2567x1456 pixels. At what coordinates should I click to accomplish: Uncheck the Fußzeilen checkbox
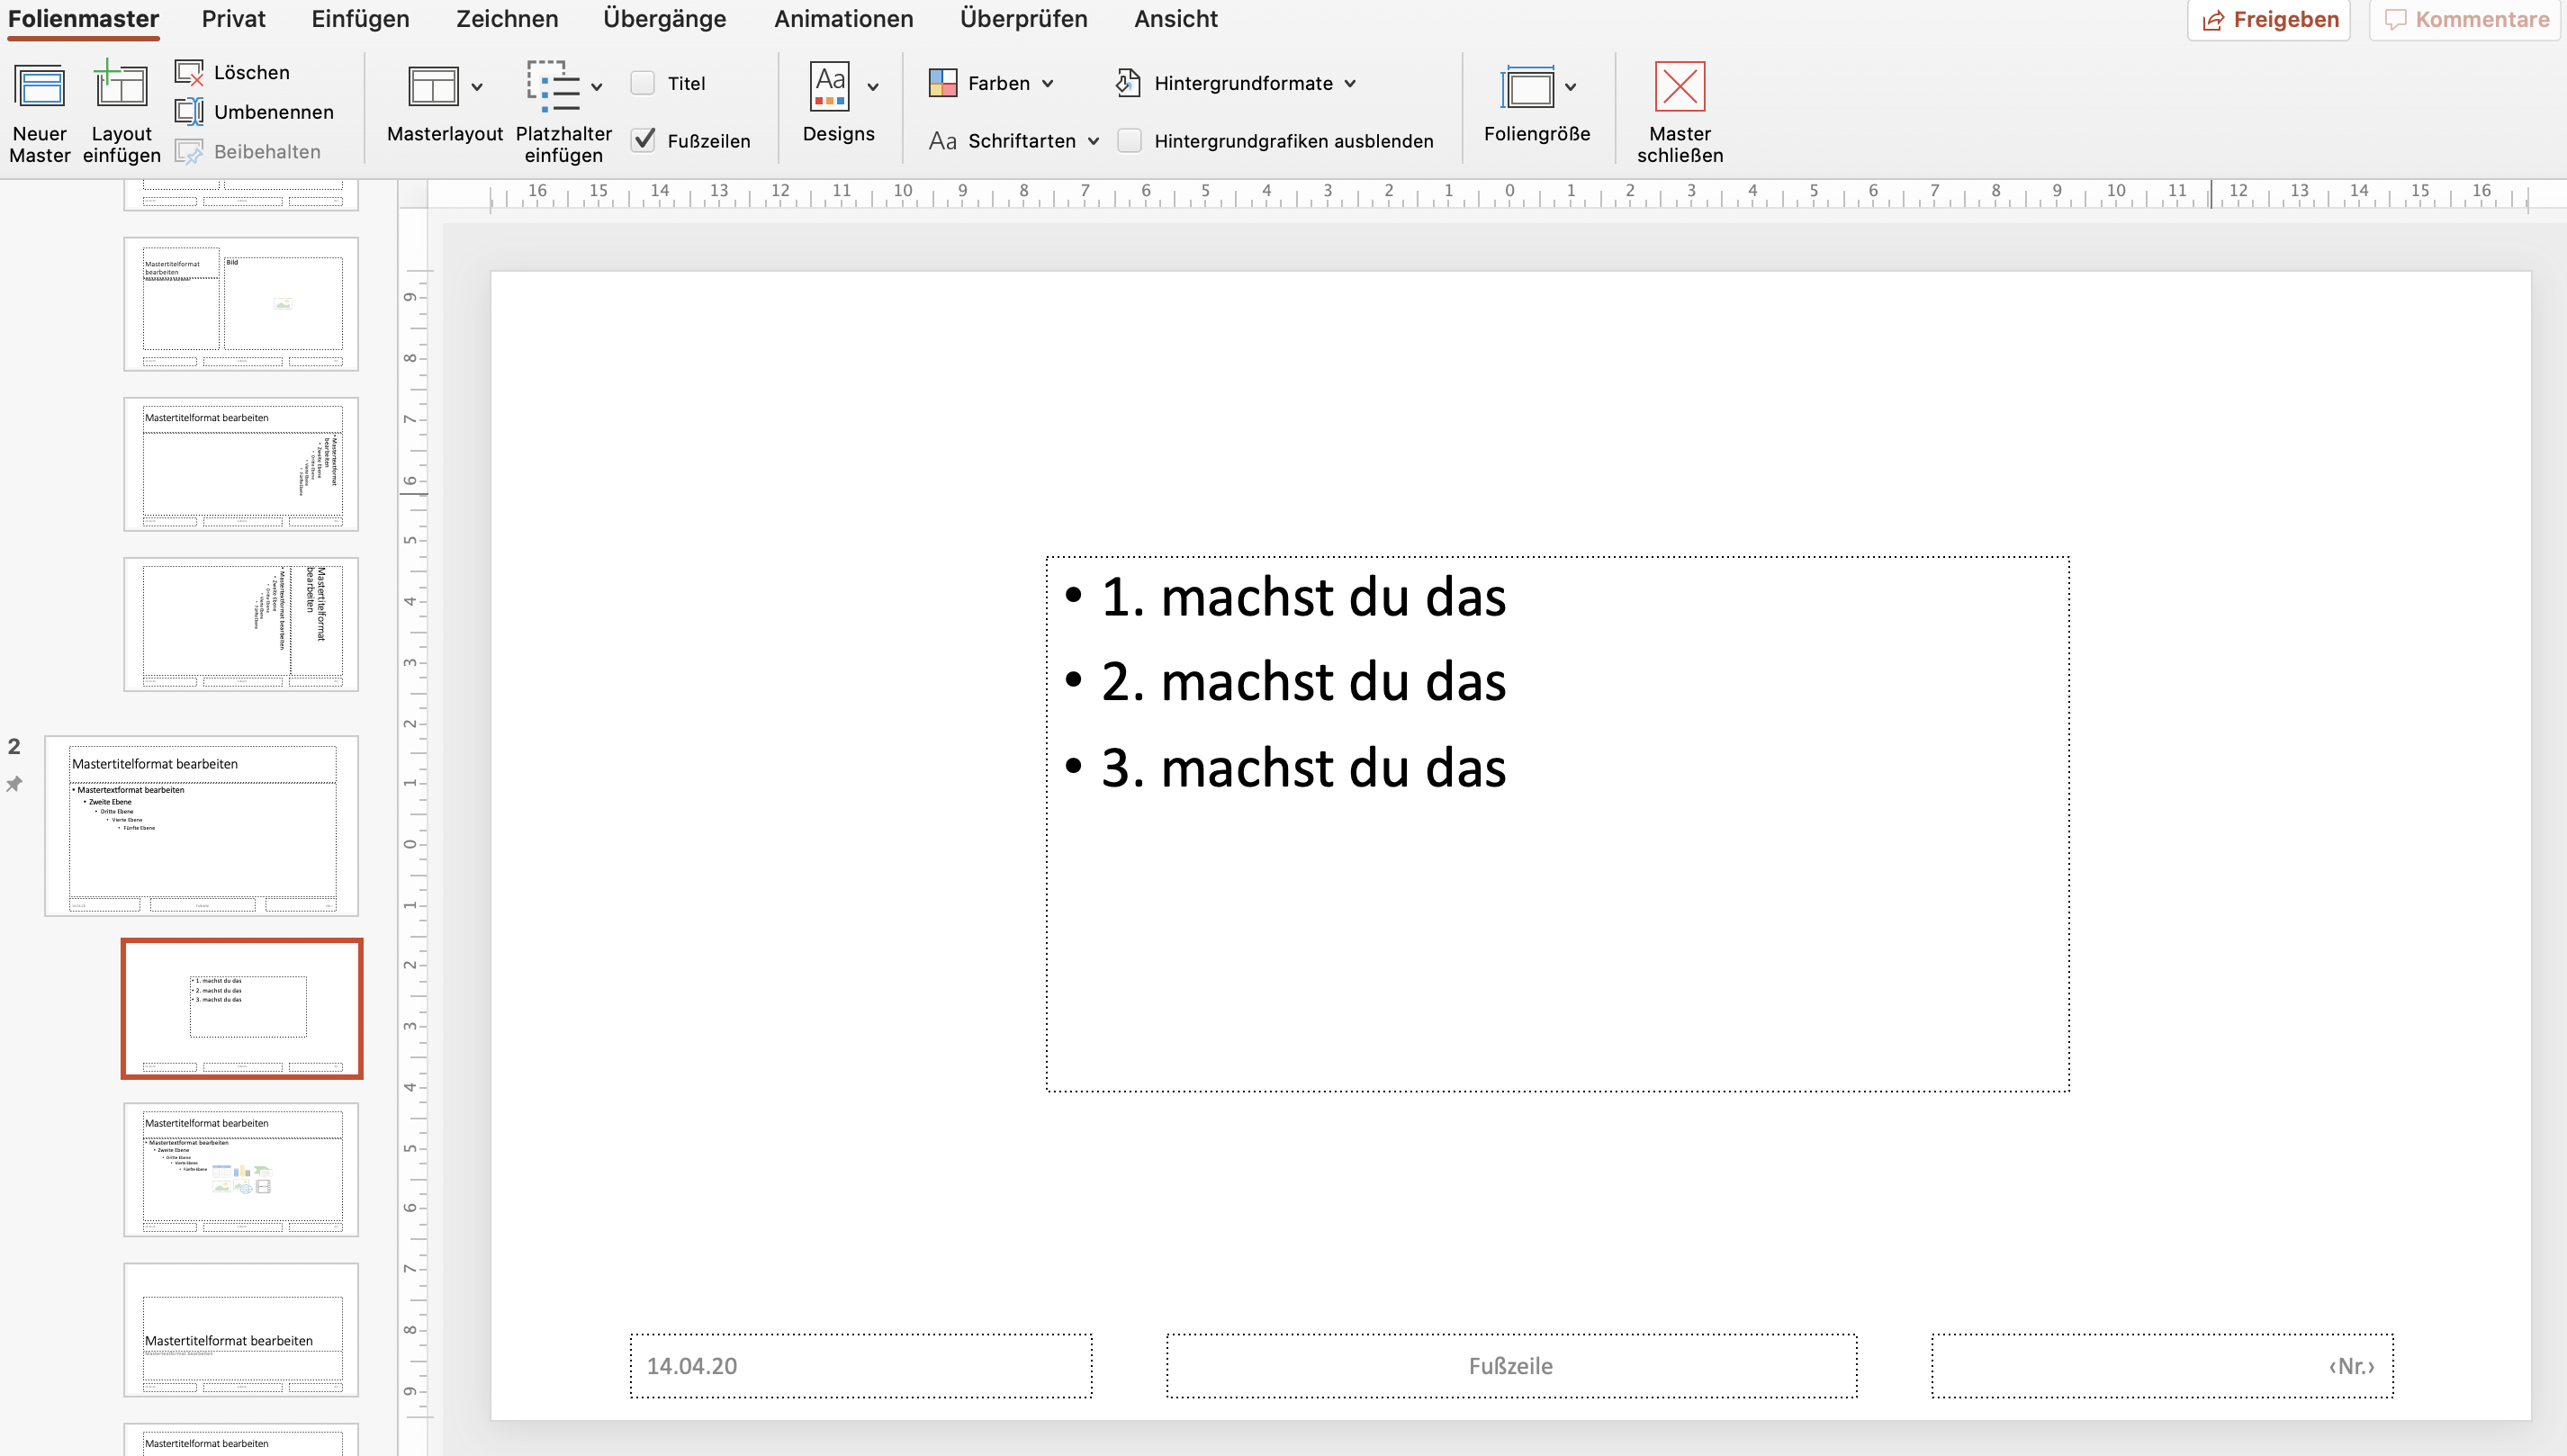[x=643, y=140]
